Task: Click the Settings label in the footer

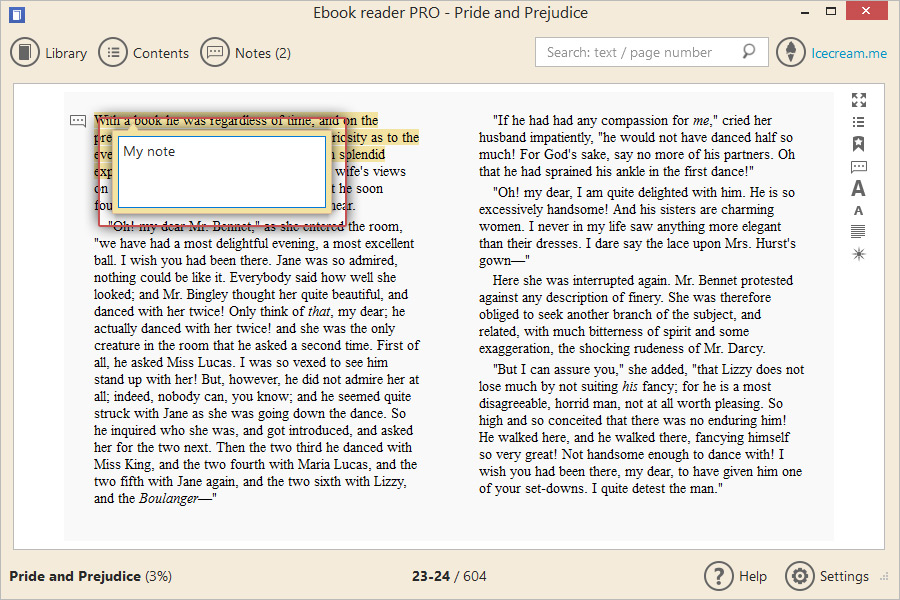Action: click(x=844, y=576)
